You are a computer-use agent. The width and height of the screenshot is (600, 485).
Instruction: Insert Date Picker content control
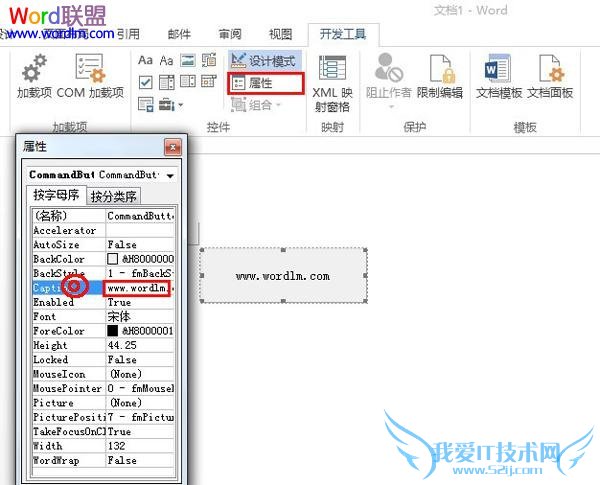point(209,81)
